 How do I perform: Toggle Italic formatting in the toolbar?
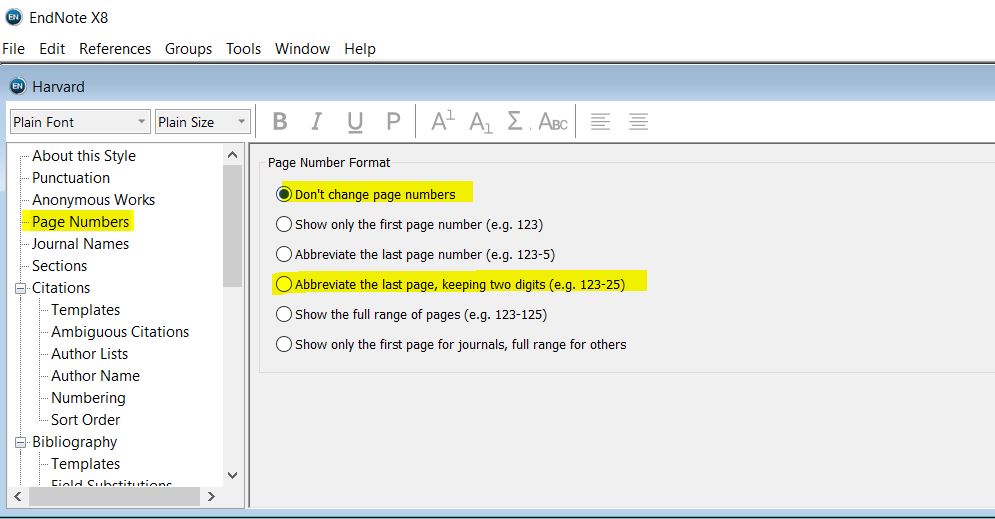[316, 121]
